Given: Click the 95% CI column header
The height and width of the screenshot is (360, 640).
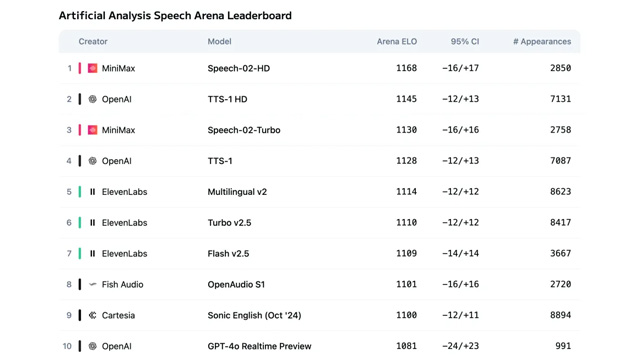Looking at the screenshot, I should coord(465,42).
